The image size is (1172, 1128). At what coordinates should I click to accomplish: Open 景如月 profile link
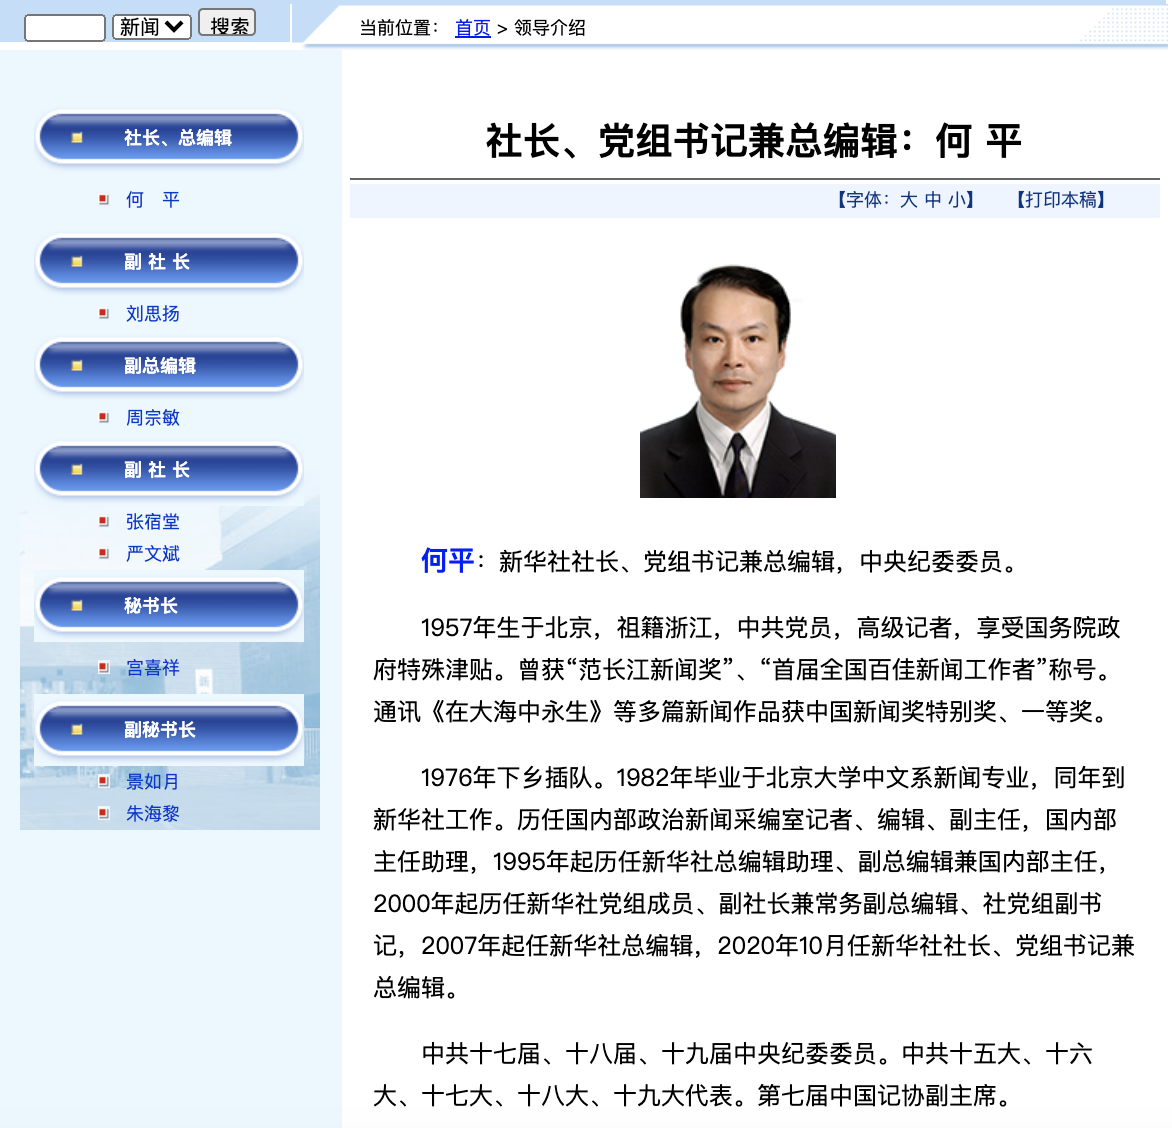(x=152, y=781)
